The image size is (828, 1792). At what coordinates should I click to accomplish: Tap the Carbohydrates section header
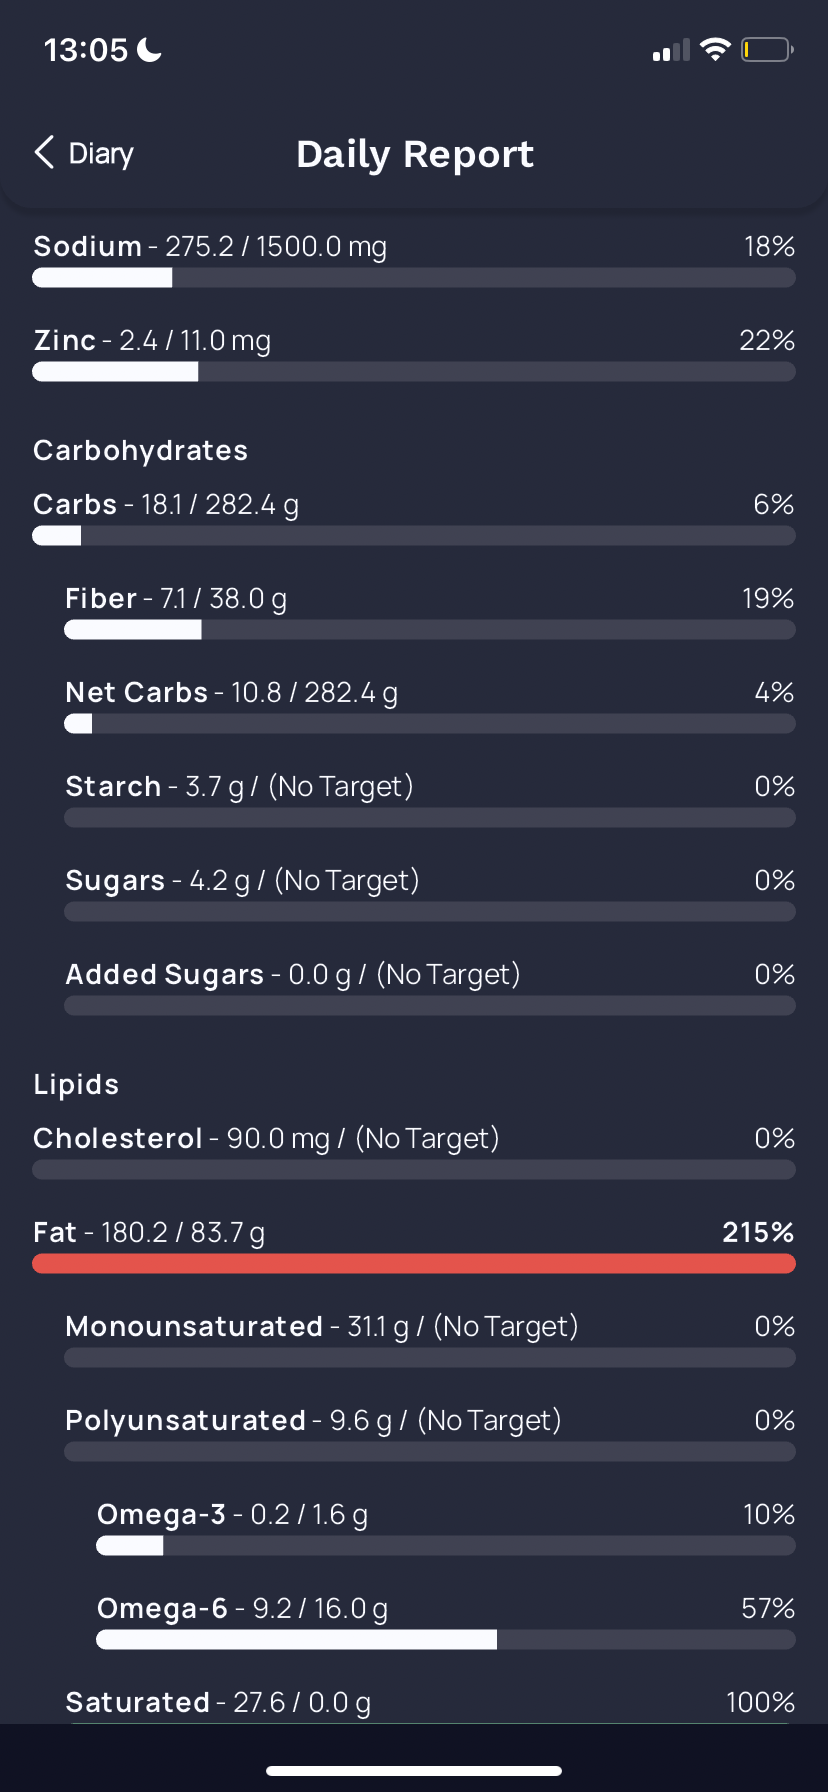140,450
